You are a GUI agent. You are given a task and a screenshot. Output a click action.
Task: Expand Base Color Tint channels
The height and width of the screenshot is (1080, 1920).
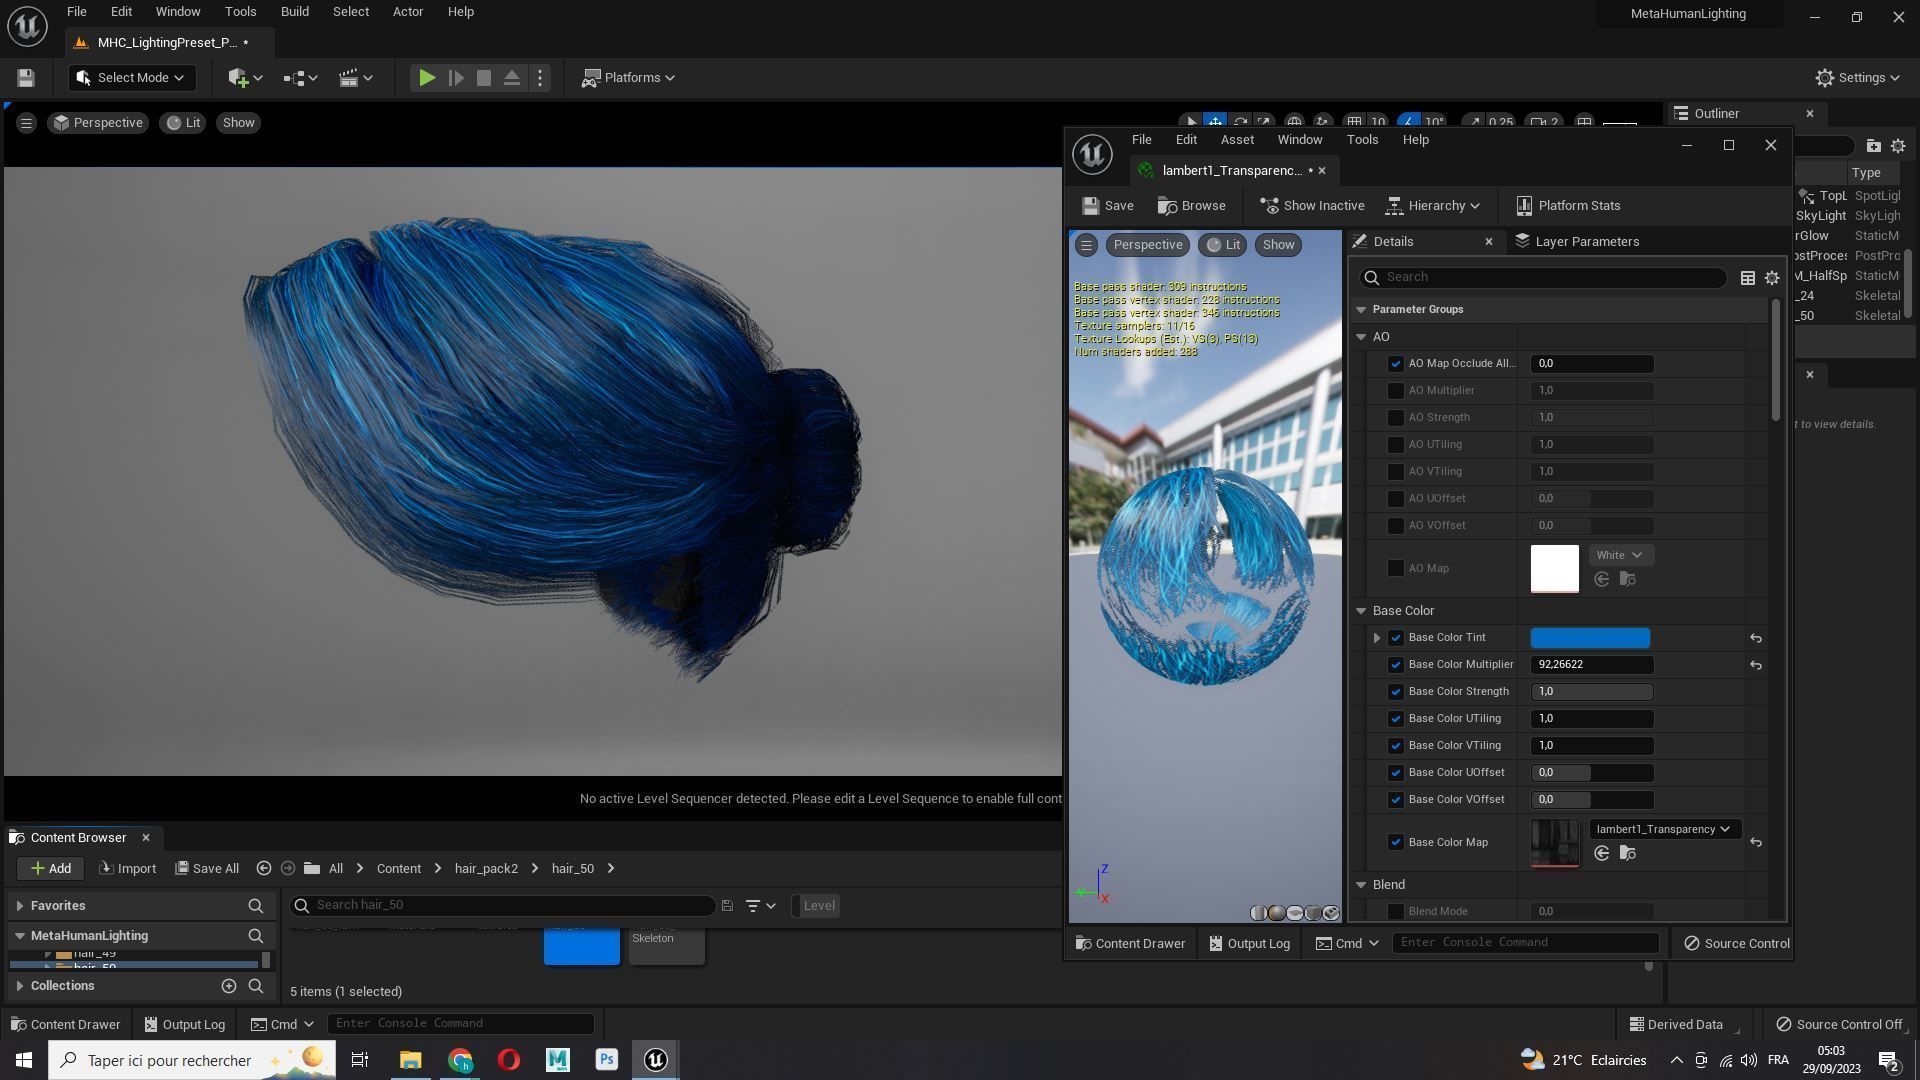pyautogui.click(x=1377, y=638)
